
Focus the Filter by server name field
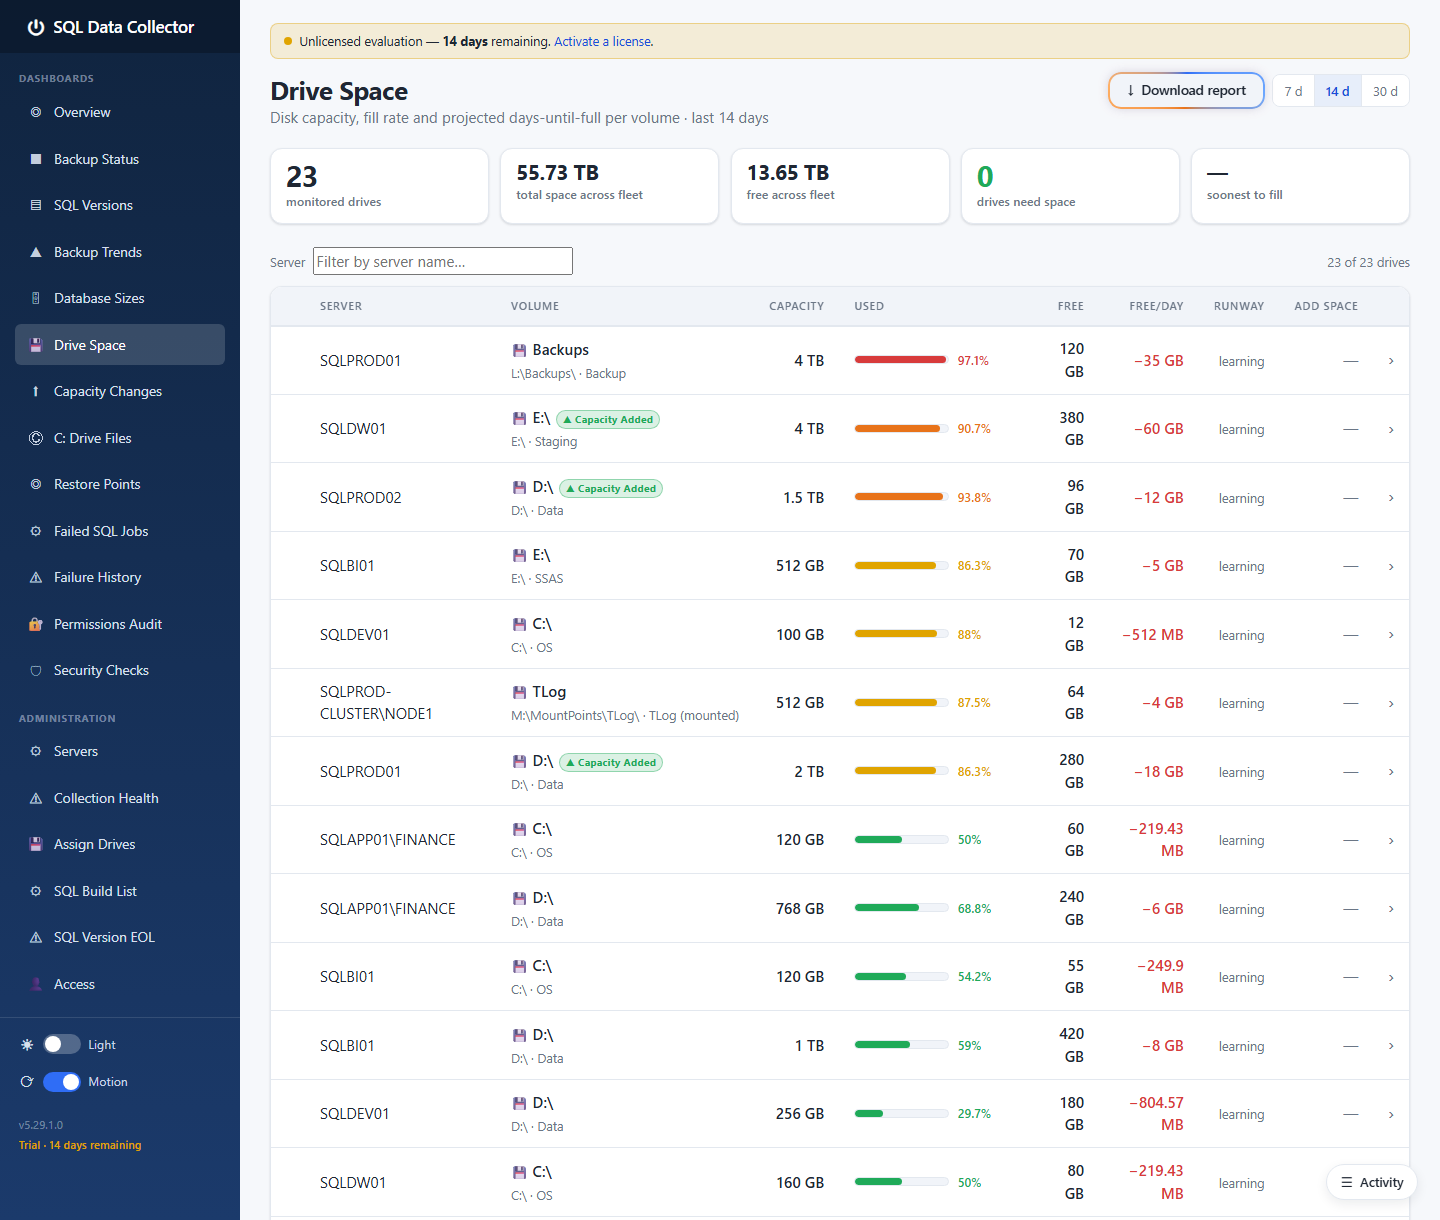(443, 261)
